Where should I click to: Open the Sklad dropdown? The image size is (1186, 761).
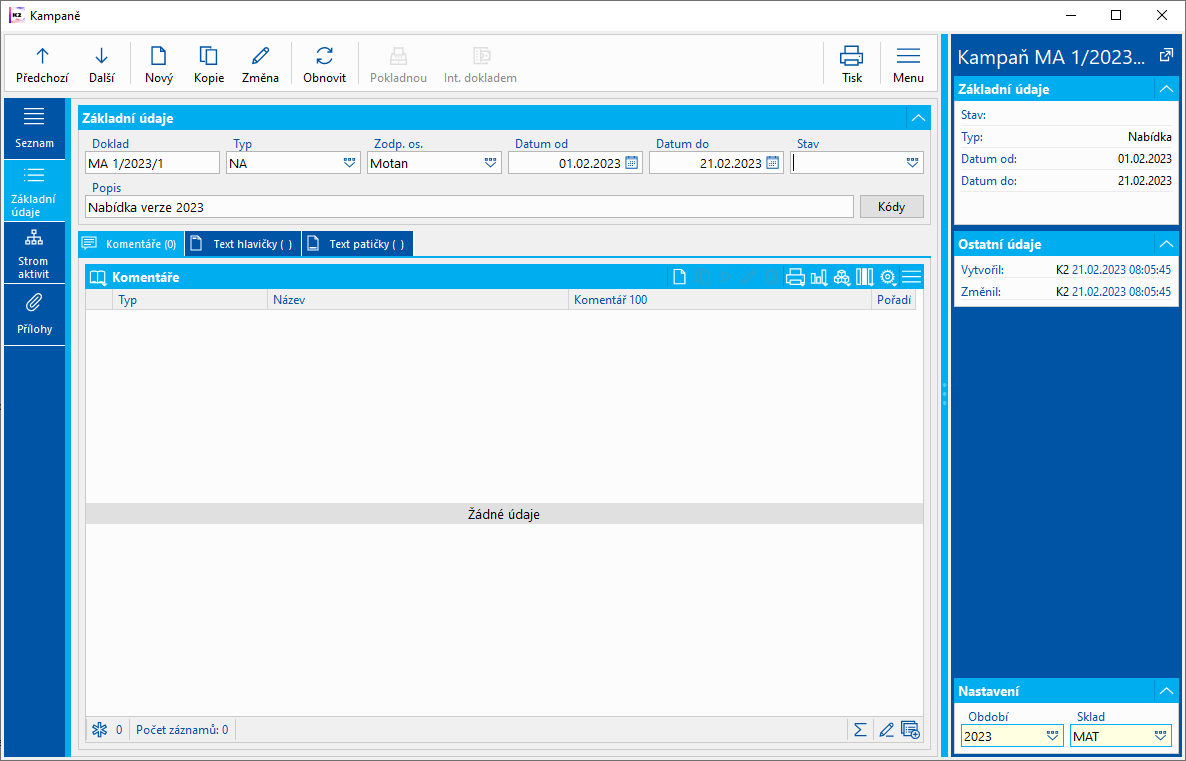point(1160,736)
